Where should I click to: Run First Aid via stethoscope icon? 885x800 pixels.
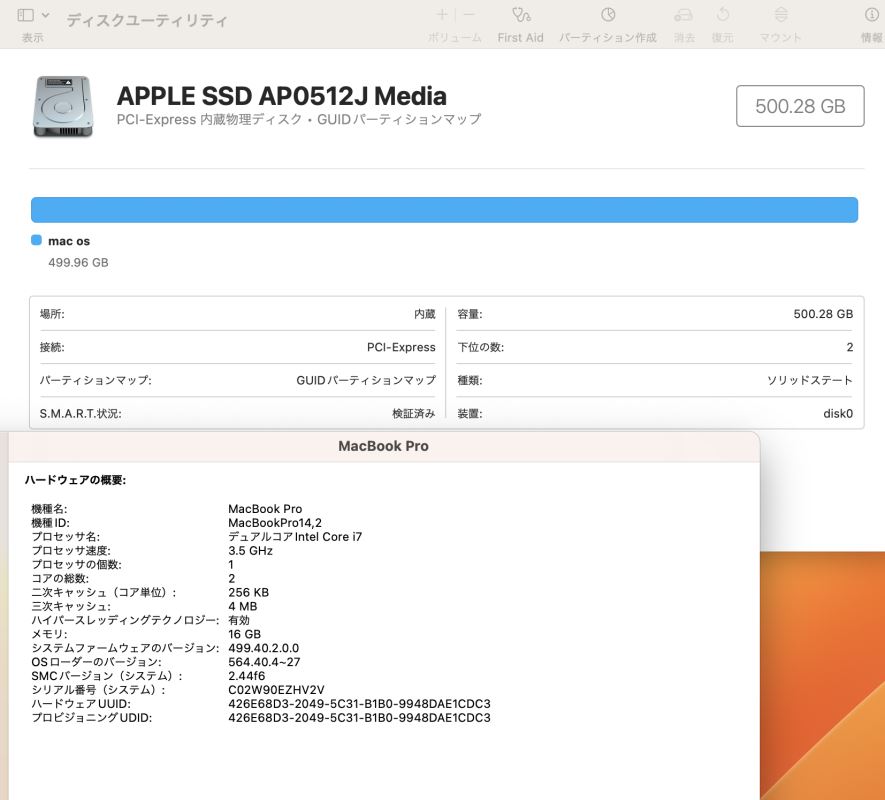(520, 15)
